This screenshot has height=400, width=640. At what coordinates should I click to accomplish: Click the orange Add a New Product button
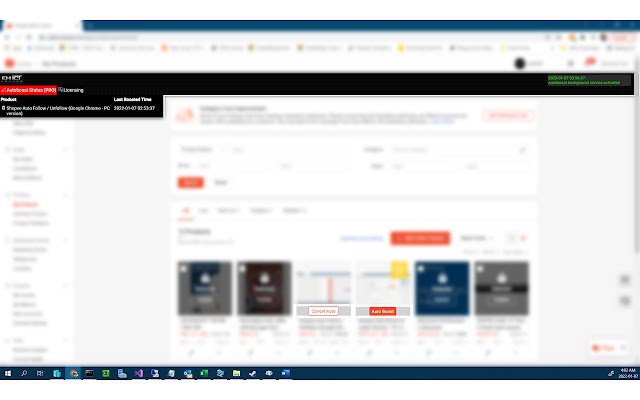click(420, 238)
